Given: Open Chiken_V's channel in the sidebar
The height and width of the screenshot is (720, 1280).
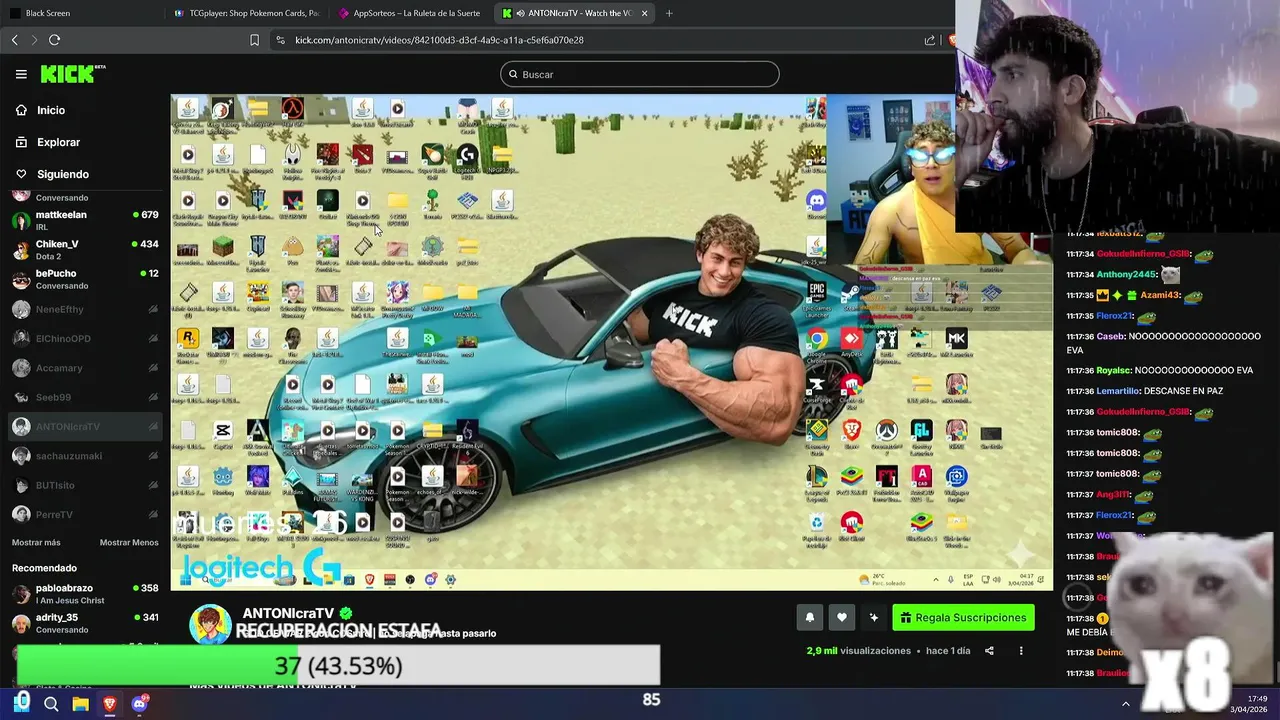Looking at the screenshot, I should click(x=85, y=250).
